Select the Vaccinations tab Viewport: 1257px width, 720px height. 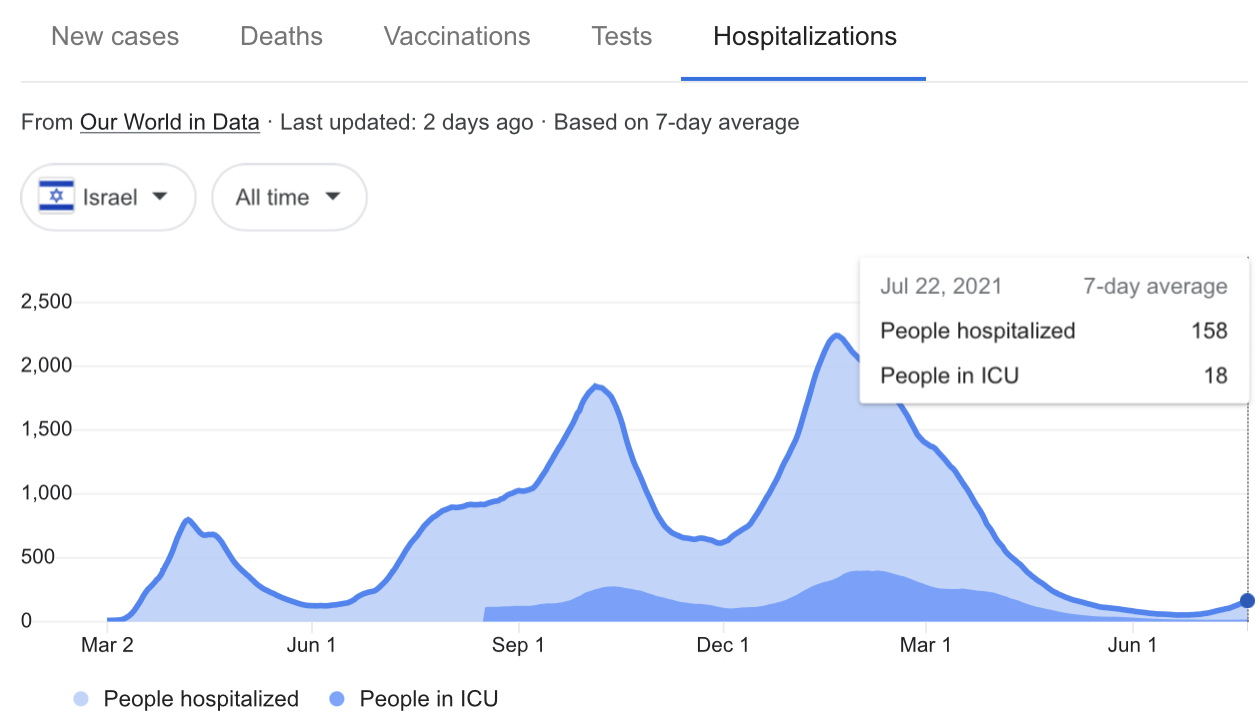click(457, 37)
